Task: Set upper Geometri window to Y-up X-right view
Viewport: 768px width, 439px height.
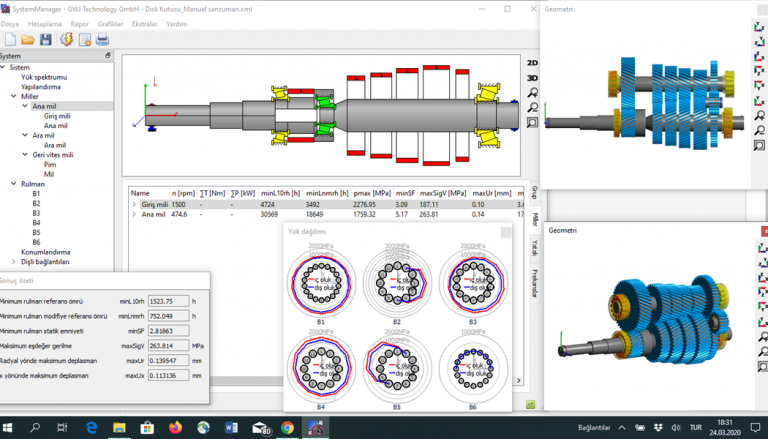Action: [759, 101]
